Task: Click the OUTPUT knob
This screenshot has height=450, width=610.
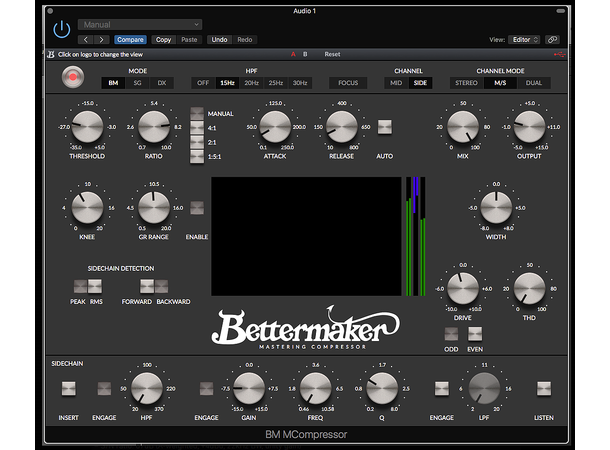Action: tap(529, 127)
